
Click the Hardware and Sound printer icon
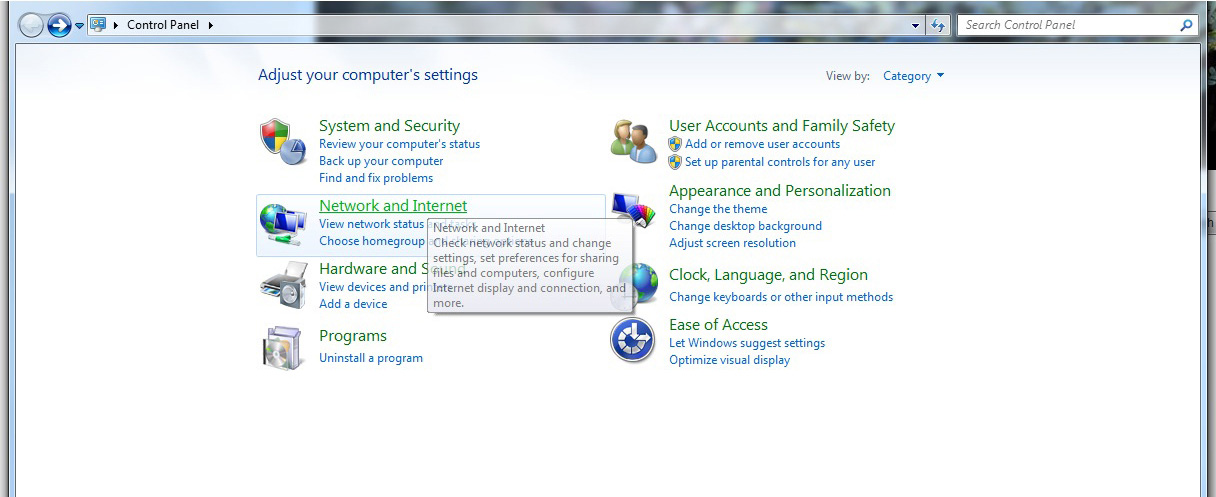point(283,285)
